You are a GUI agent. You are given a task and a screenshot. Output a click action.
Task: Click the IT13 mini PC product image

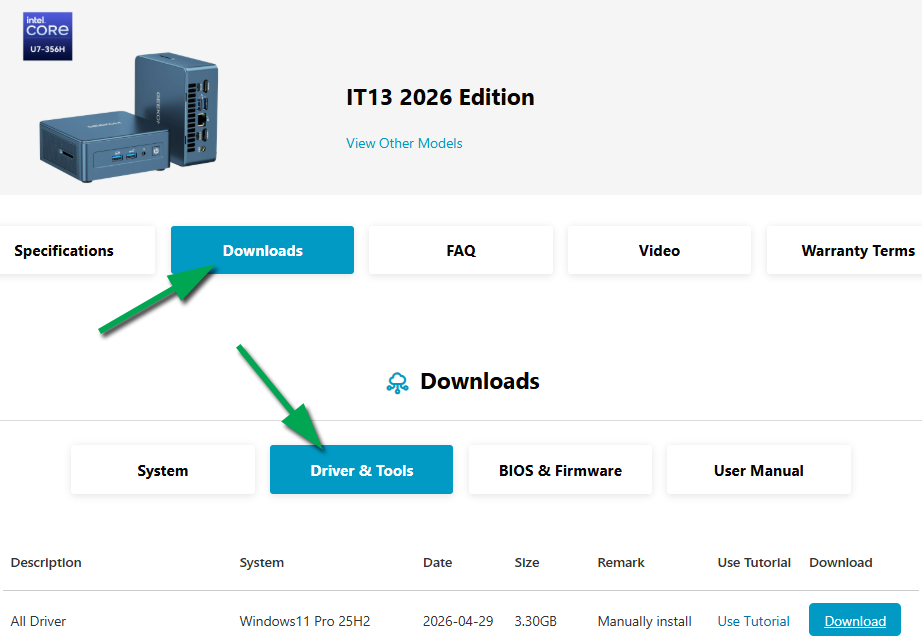129,118
